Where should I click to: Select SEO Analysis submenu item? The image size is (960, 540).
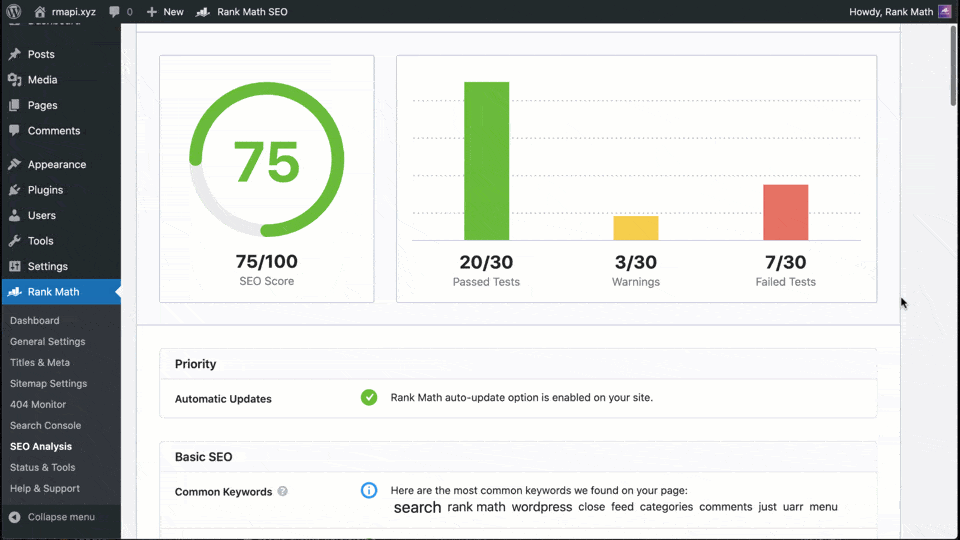[x=41, y=446]
